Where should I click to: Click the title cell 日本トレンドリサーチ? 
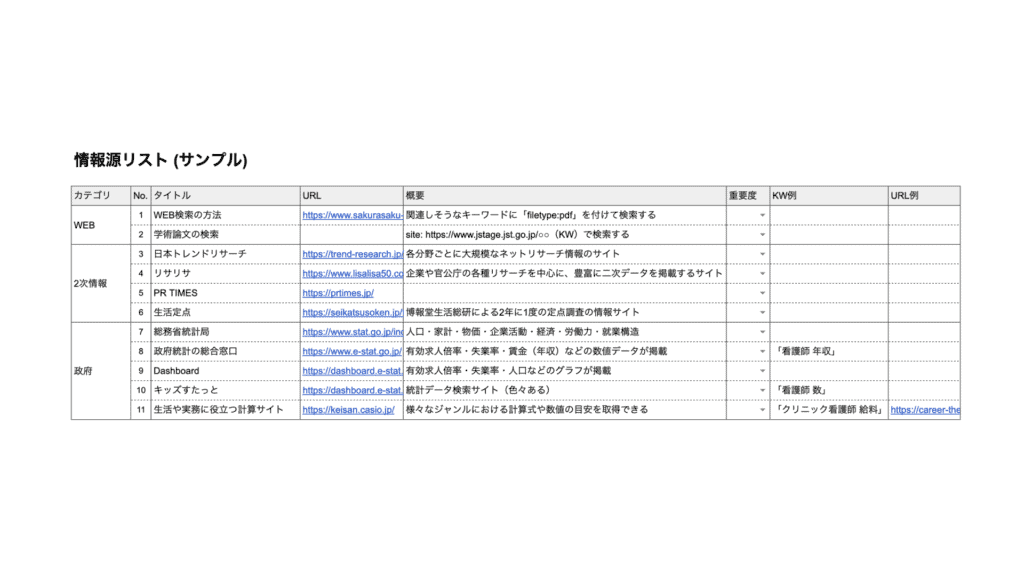225,254
